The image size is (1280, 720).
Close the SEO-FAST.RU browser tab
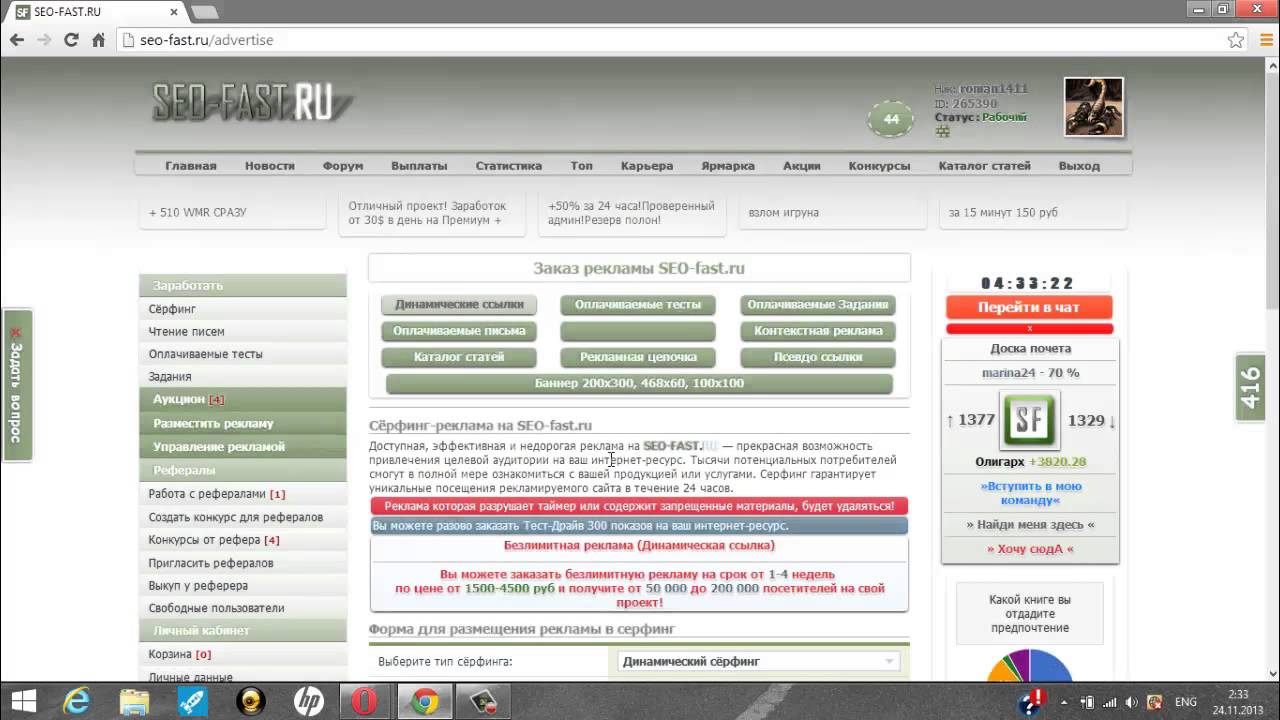174,13
